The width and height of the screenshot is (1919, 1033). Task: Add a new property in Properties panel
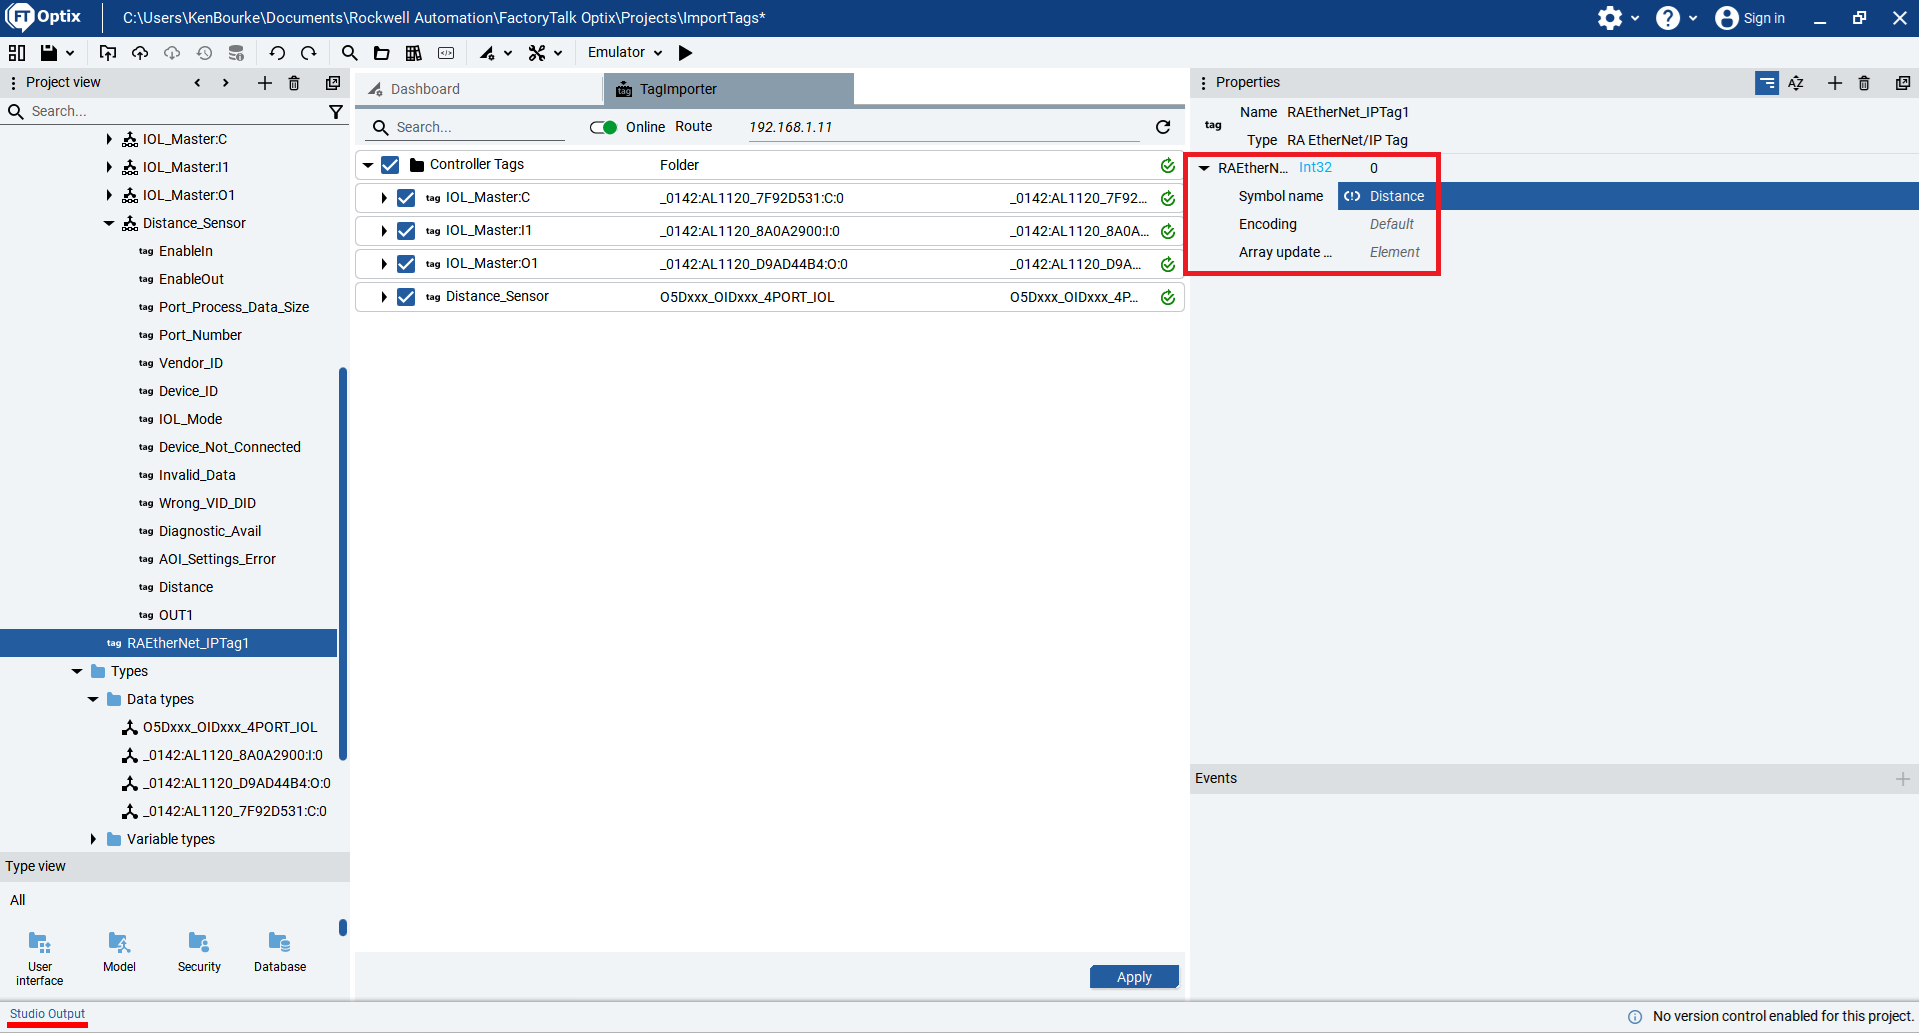(1835, 83)
